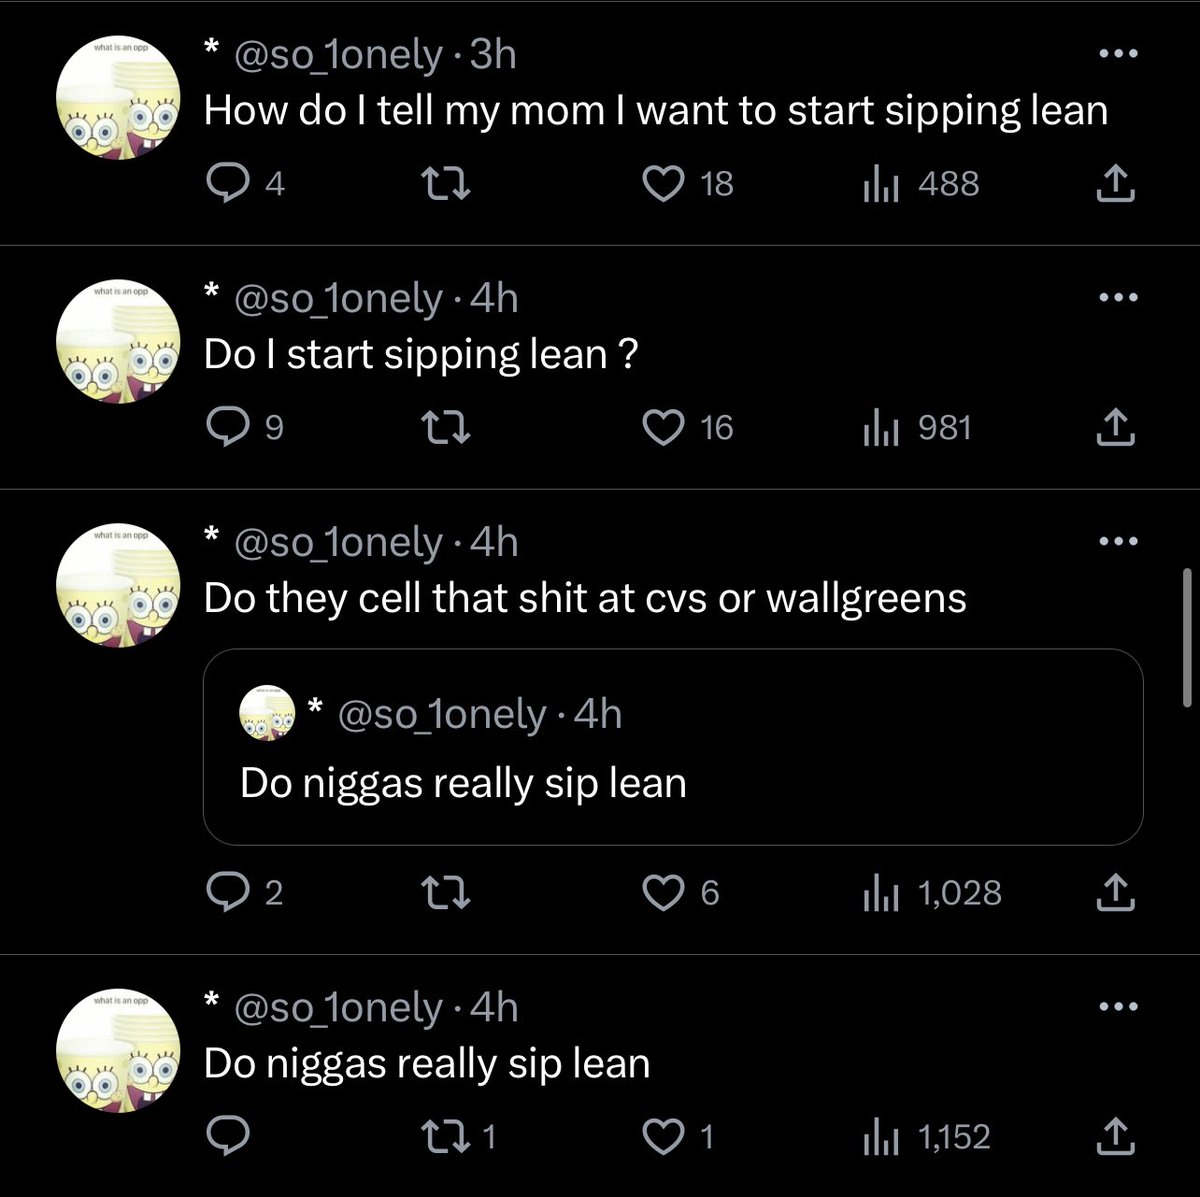Open more options on the 3h tweet
The image size is (1200, 1197).
[x=1117, y=54]
